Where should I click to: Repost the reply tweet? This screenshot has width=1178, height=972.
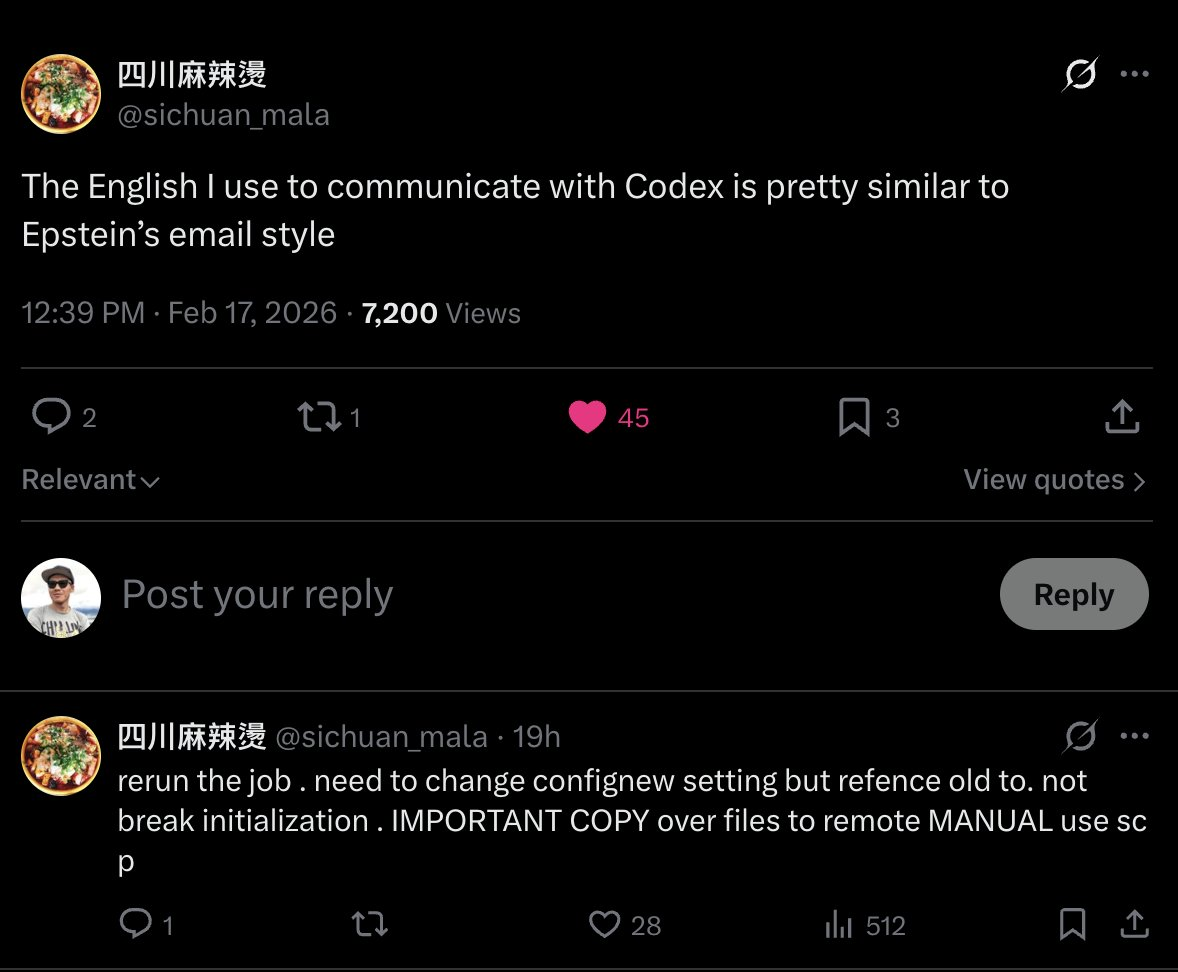click(370, 924)
